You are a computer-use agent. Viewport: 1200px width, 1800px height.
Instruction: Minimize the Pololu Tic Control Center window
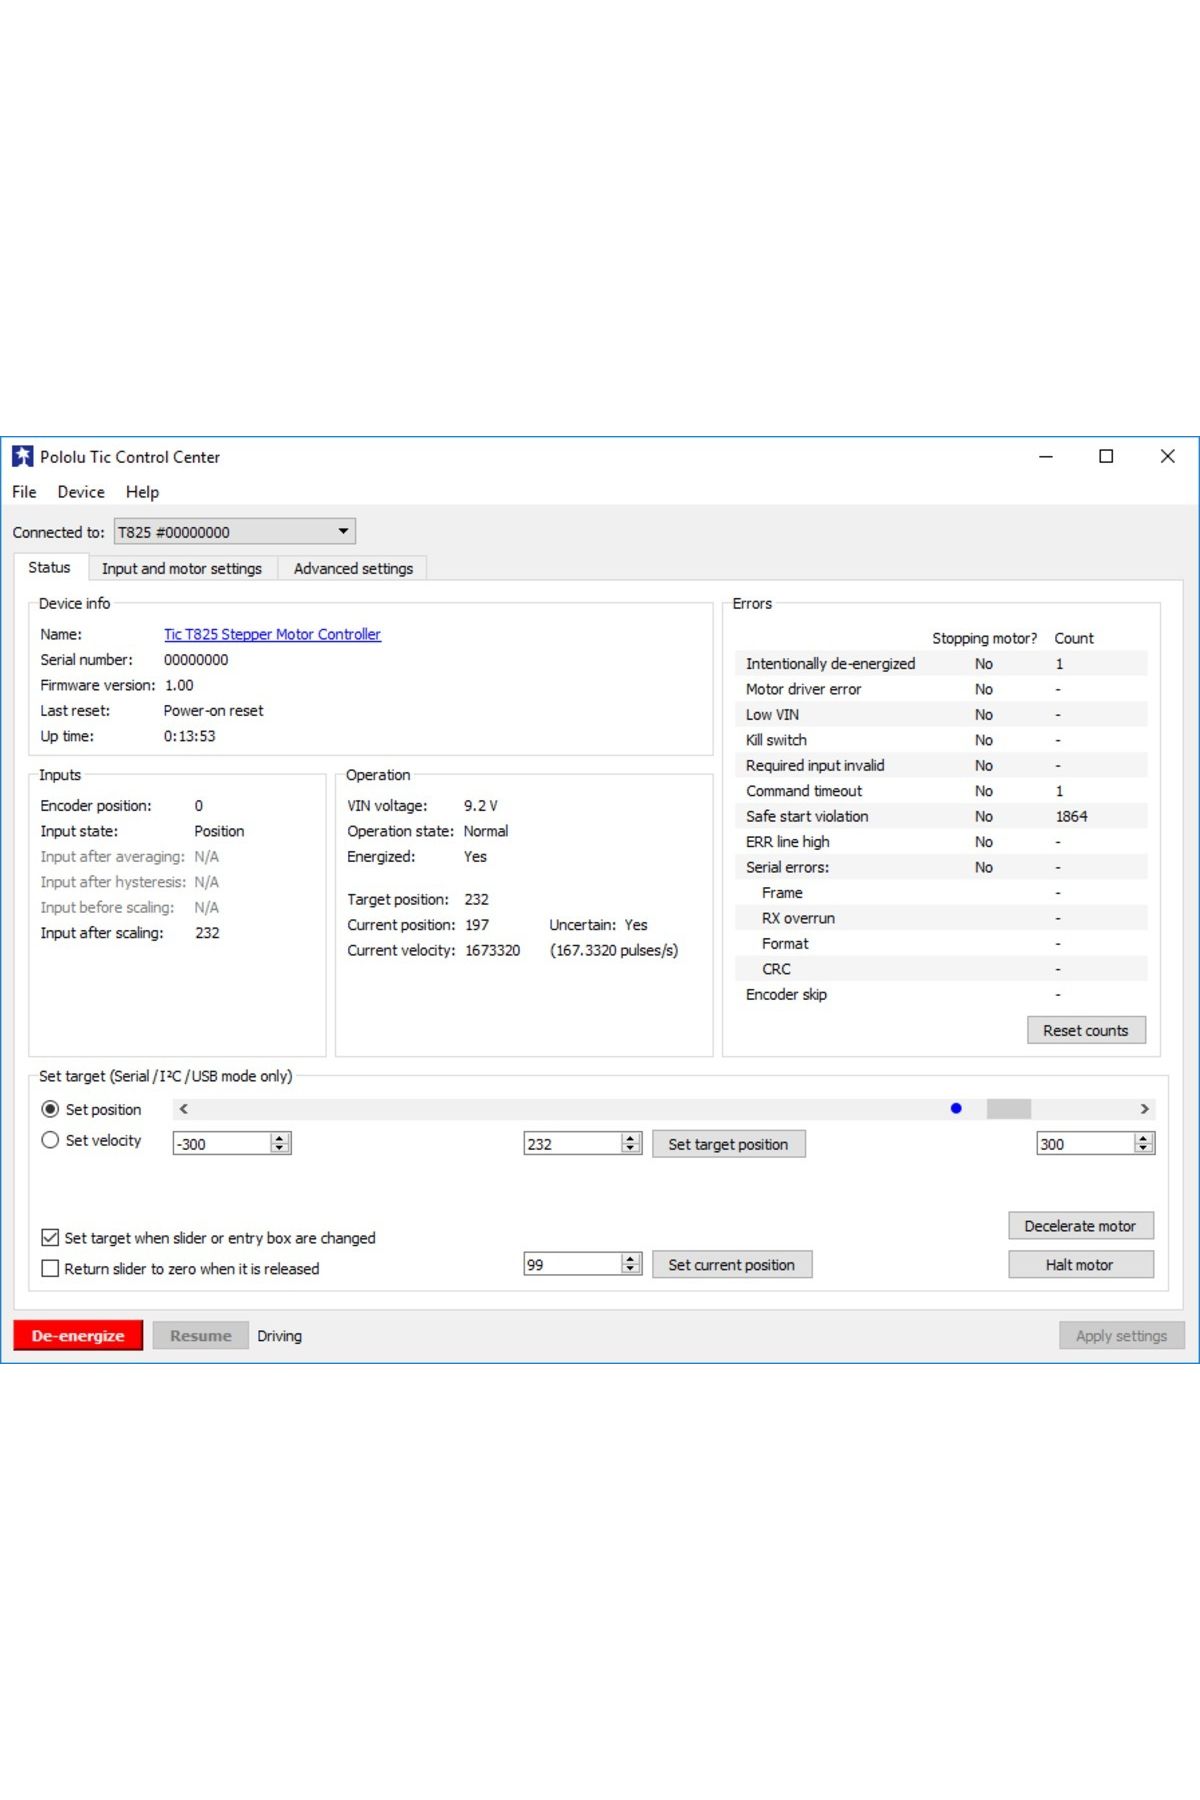pyautogui.click(x=1046, y=456)
